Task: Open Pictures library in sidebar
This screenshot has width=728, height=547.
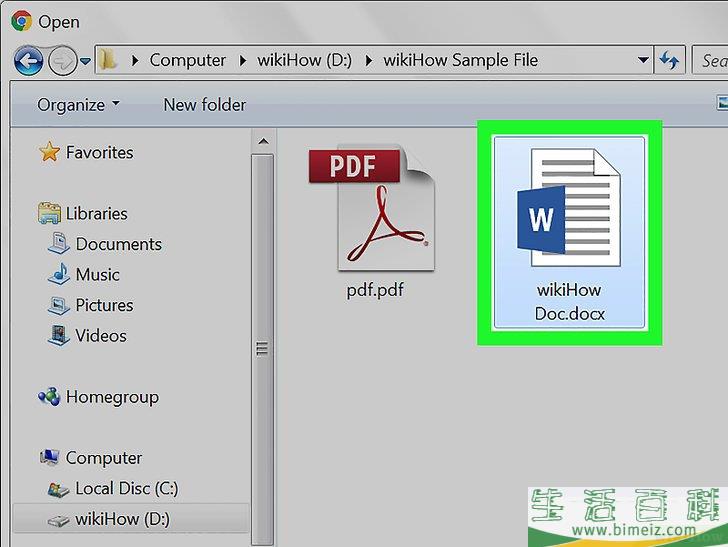Action: (x=104, y=305)
